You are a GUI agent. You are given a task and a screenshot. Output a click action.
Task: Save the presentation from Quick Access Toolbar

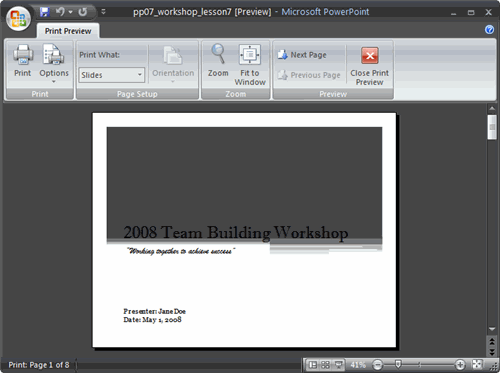(45, 12)
